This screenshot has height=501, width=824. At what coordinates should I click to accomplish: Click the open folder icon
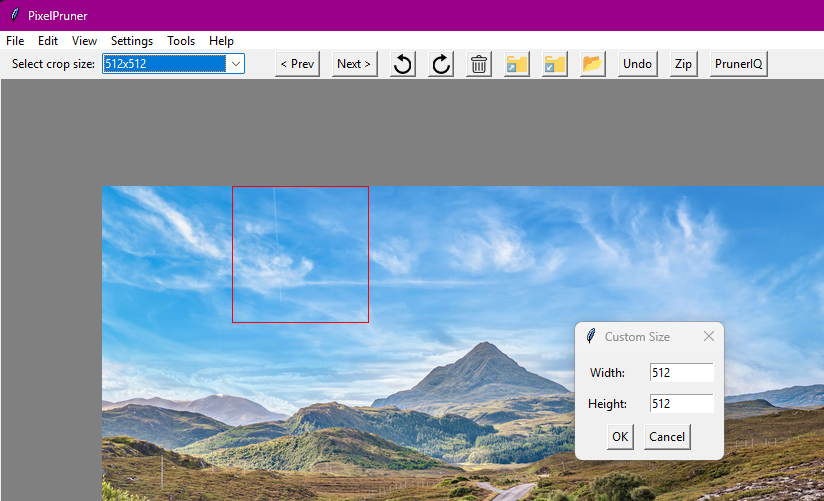pyautogui.click(x=593, y=64)
